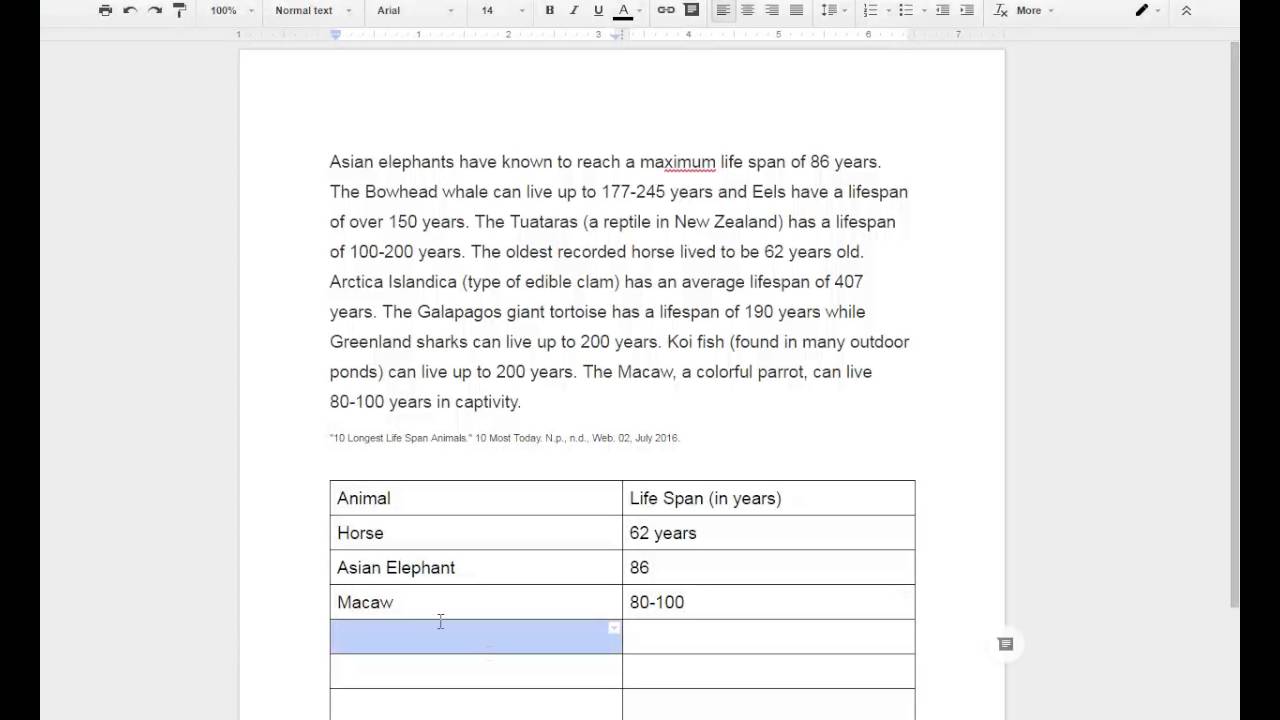Open the Arial font dropdown
Screen dimensions: 1280x720
415,10
